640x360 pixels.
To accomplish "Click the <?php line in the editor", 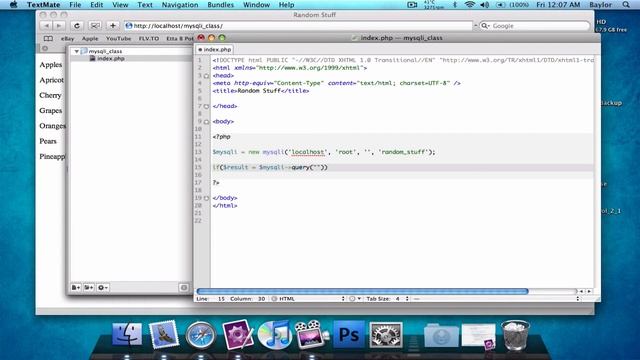I will 221,137.
